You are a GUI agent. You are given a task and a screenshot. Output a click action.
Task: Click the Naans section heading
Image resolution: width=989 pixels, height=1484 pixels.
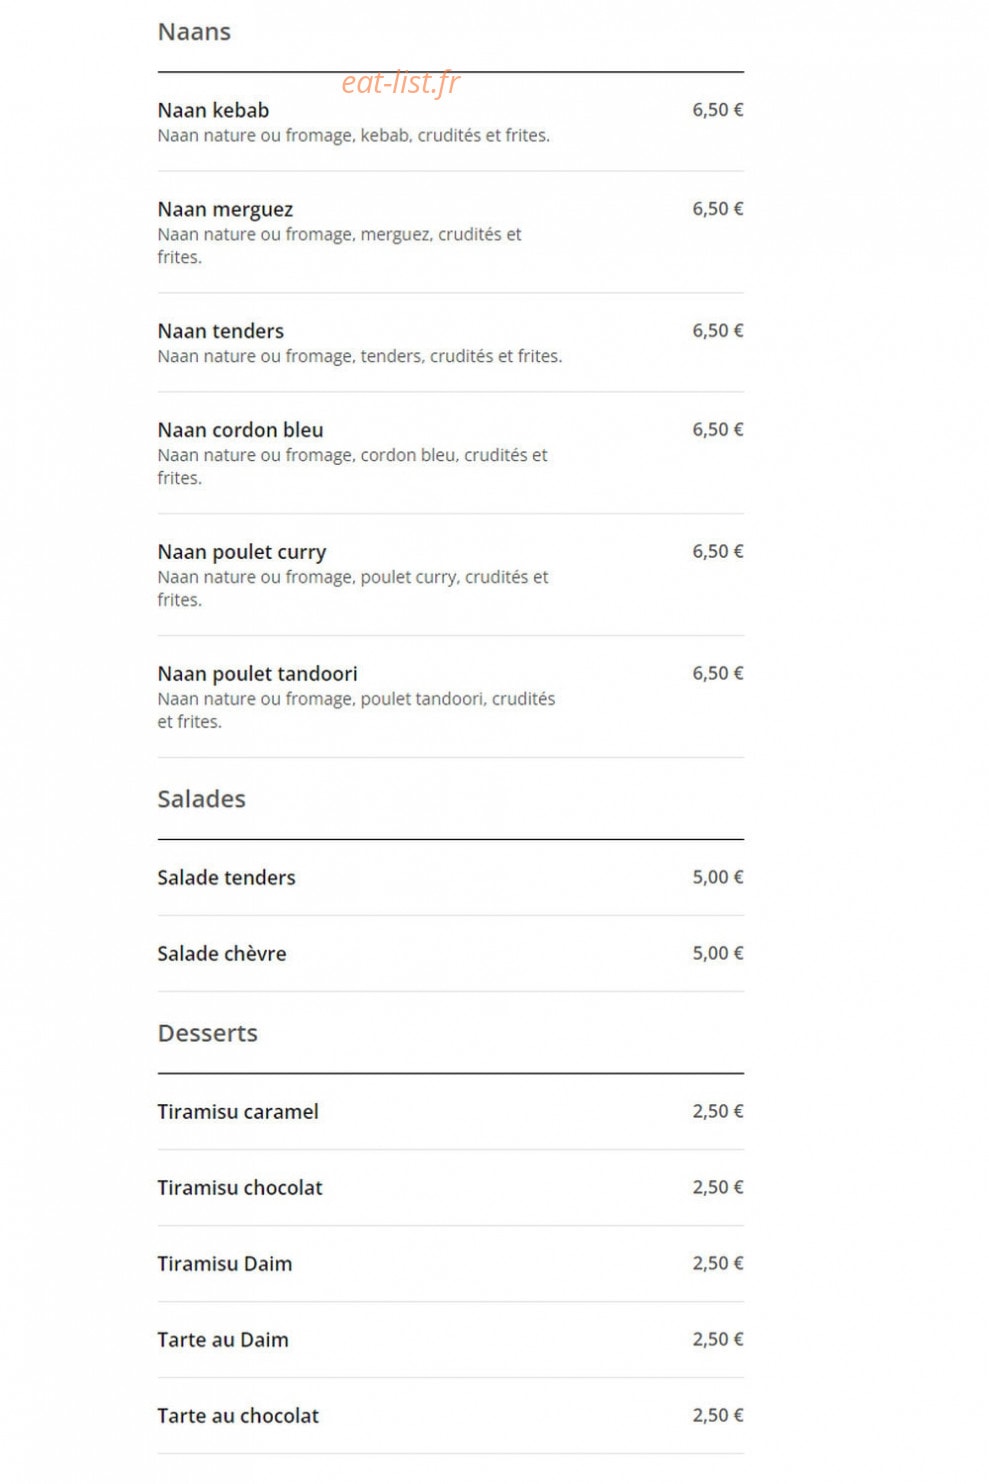tap(194, 32)
